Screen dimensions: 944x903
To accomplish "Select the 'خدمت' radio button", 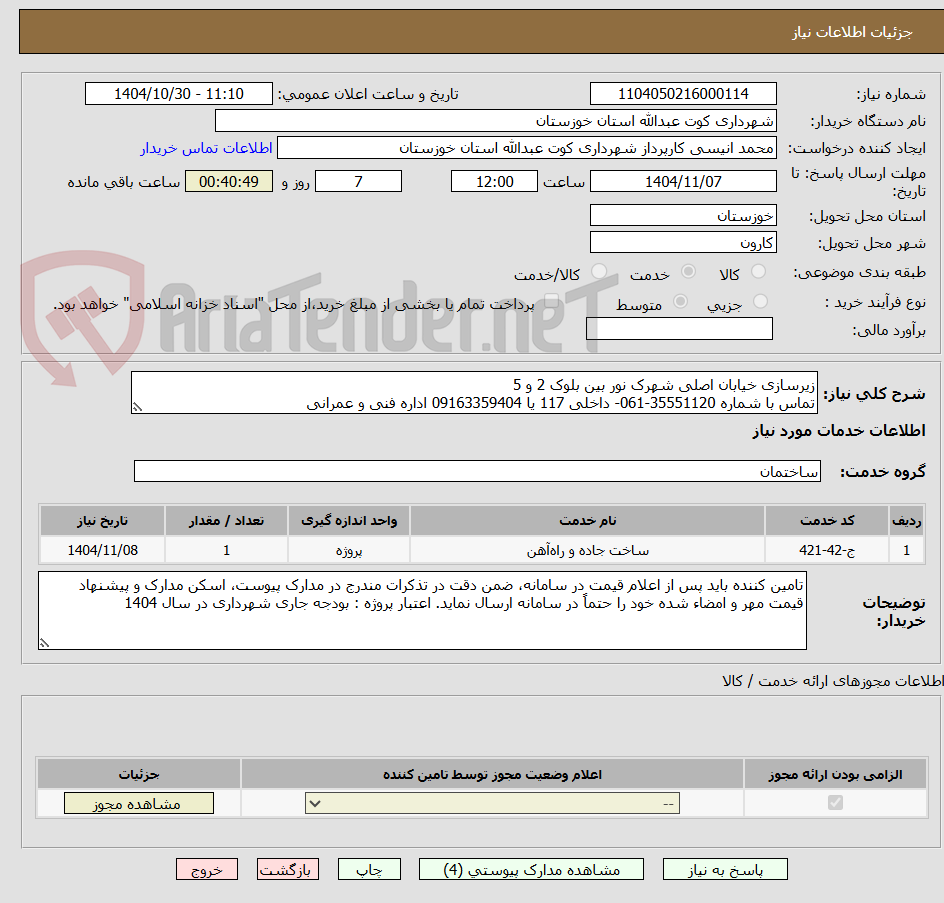I will pos(688,272).
